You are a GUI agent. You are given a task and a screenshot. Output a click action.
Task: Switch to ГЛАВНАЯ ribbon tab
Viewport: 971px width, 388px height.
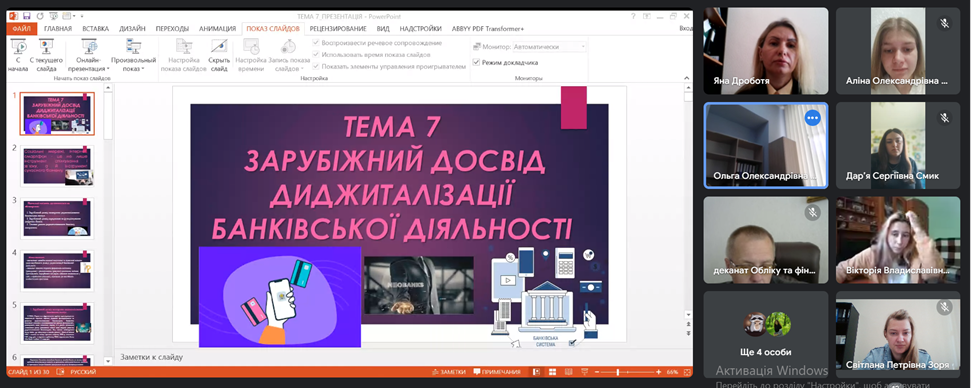[x=58, y=28]
